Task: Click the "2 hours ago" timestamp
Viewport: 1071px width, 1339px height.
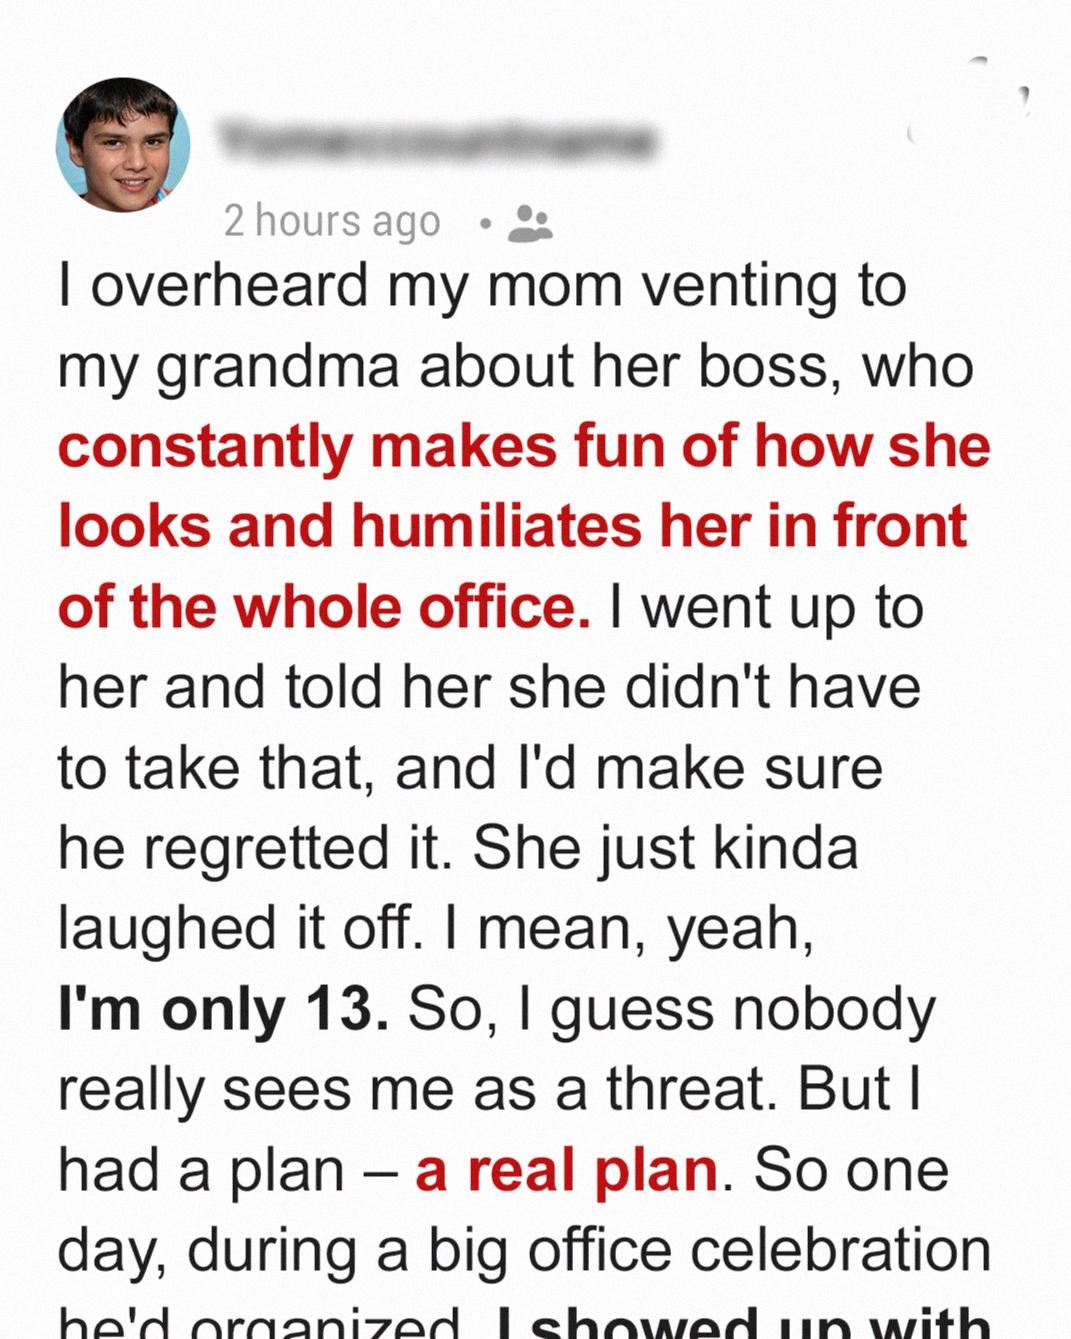Action: click(x=332, y=221)
